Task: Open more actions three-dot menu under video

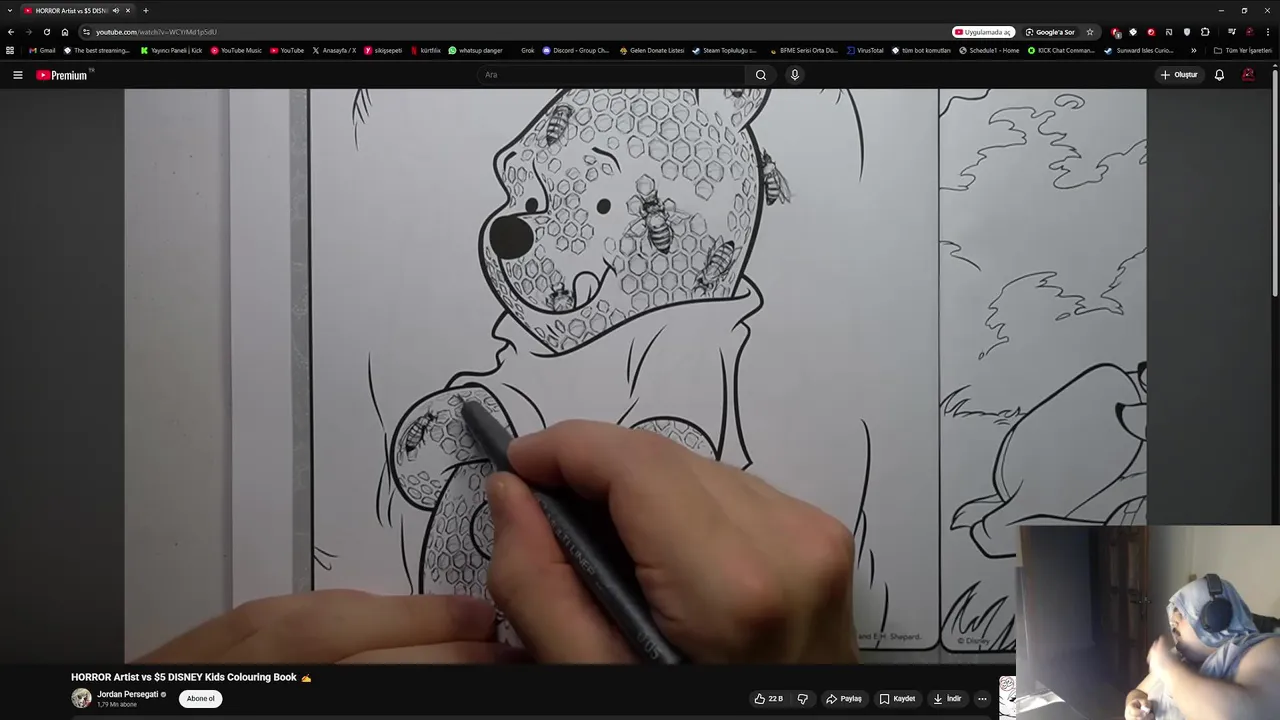Action: tap(982, 699)
